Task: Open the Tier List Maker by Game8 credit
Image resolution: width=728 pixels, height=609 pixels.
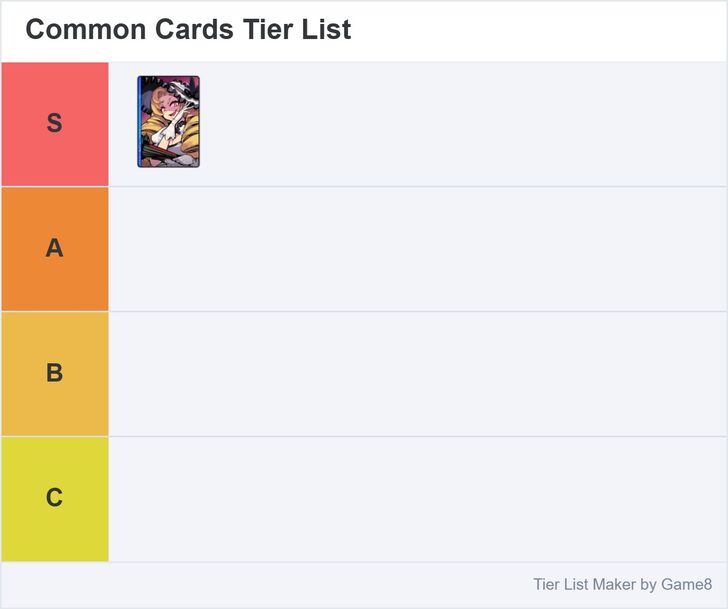Action: (x=622, y=584)
